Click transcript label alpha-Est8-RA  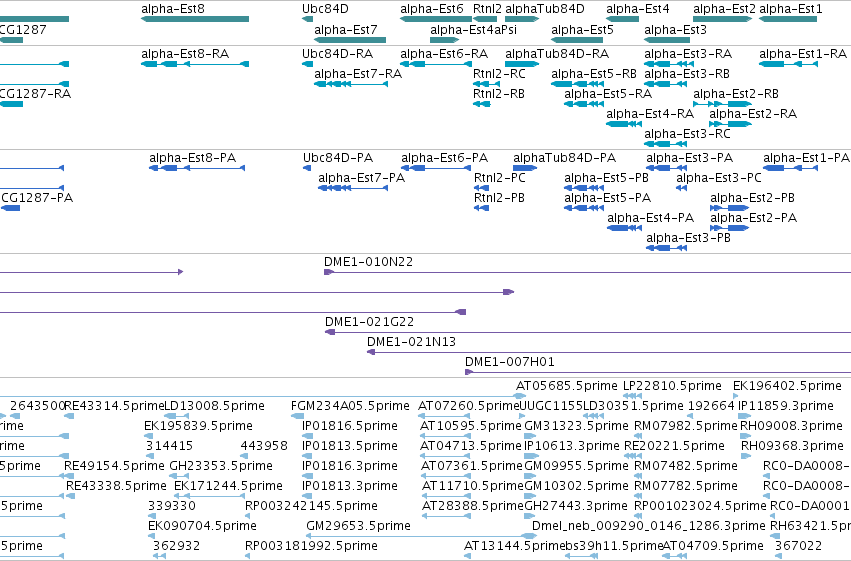185,54
